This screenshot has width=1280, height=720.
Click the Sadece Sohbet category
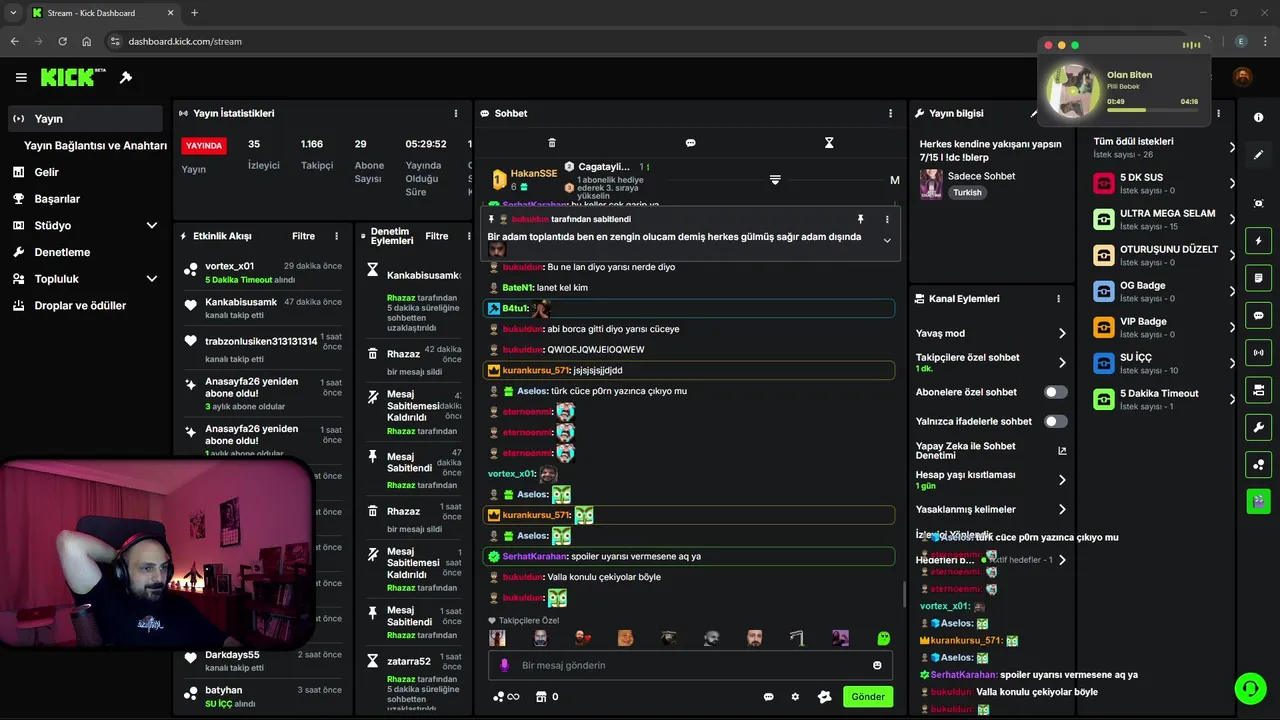point(981,176)
